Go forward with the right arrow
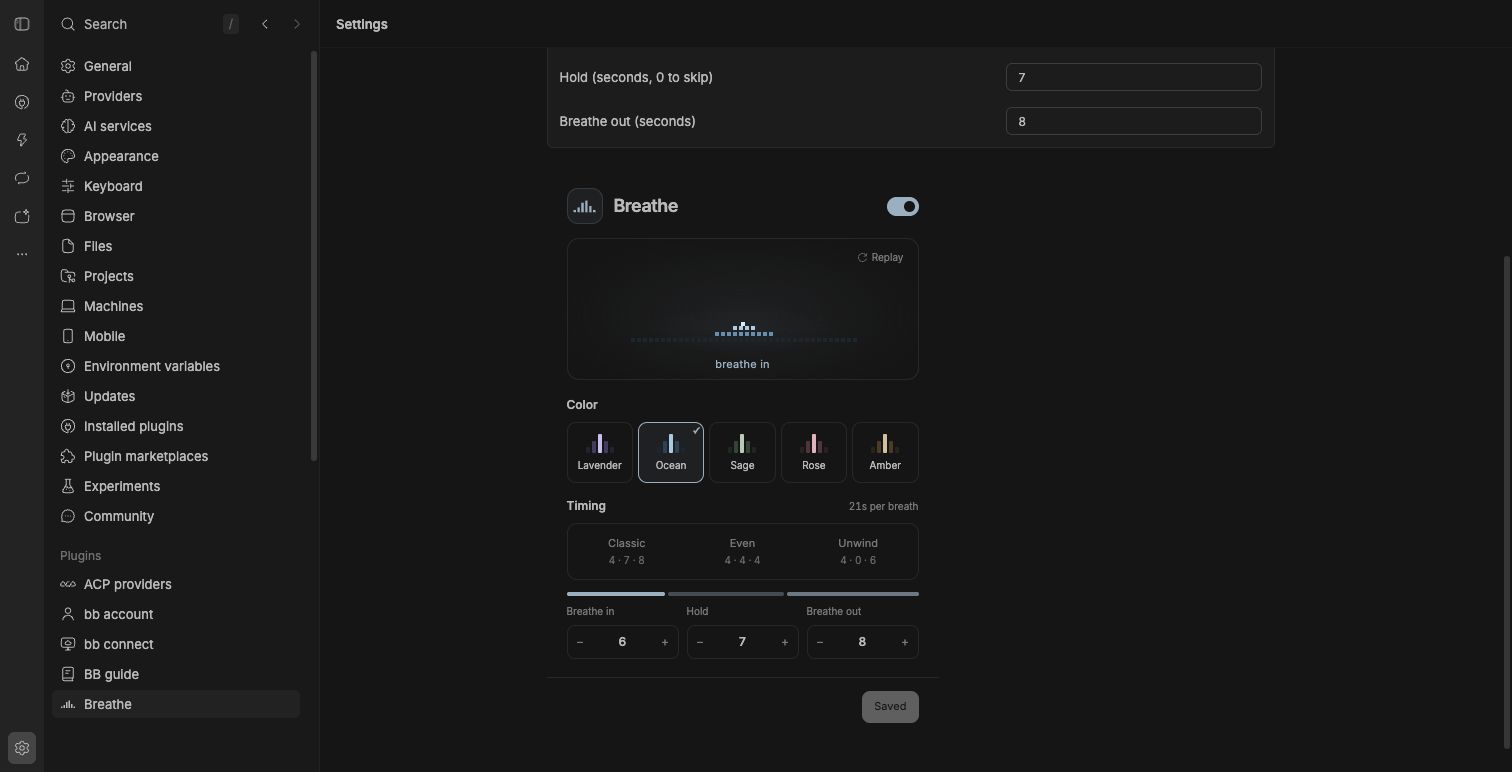Viewport: 1512px width, 772px height. (x=297, y=24)
